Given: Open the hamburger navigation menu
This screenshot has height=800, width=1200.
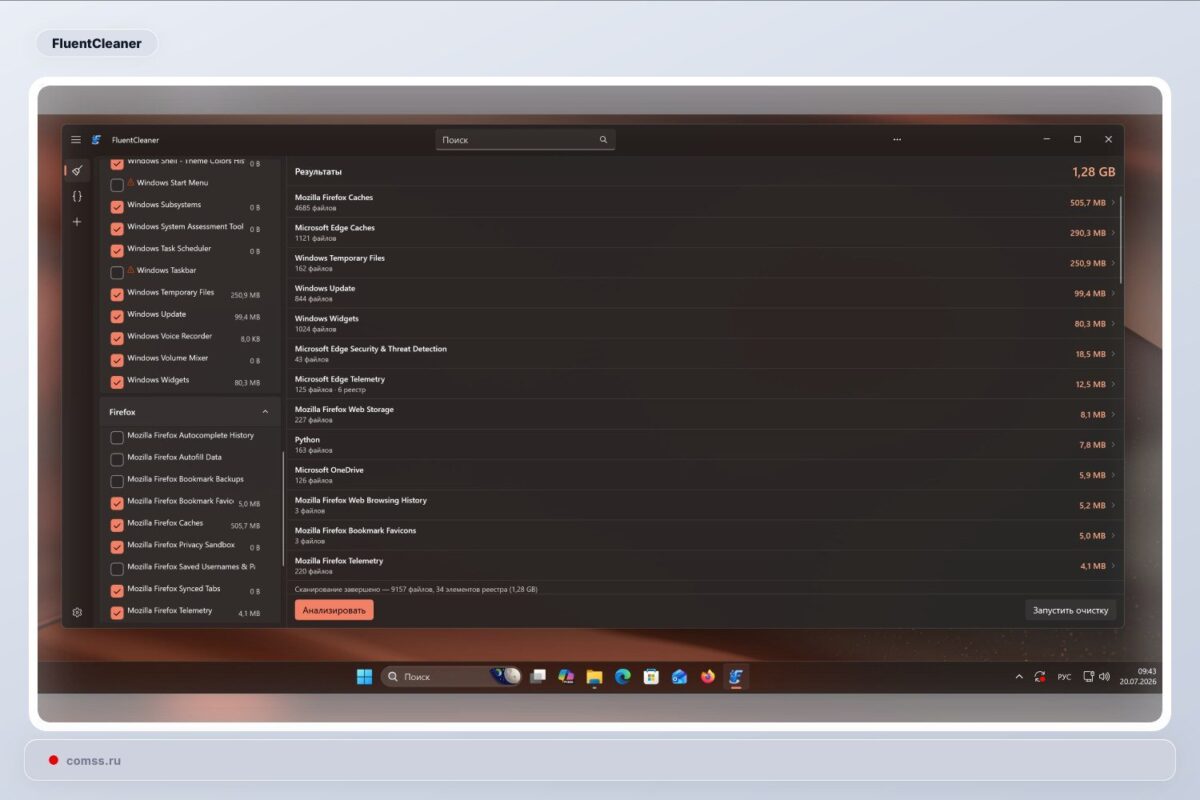Looking at the screenshot, I should [76, 140].
